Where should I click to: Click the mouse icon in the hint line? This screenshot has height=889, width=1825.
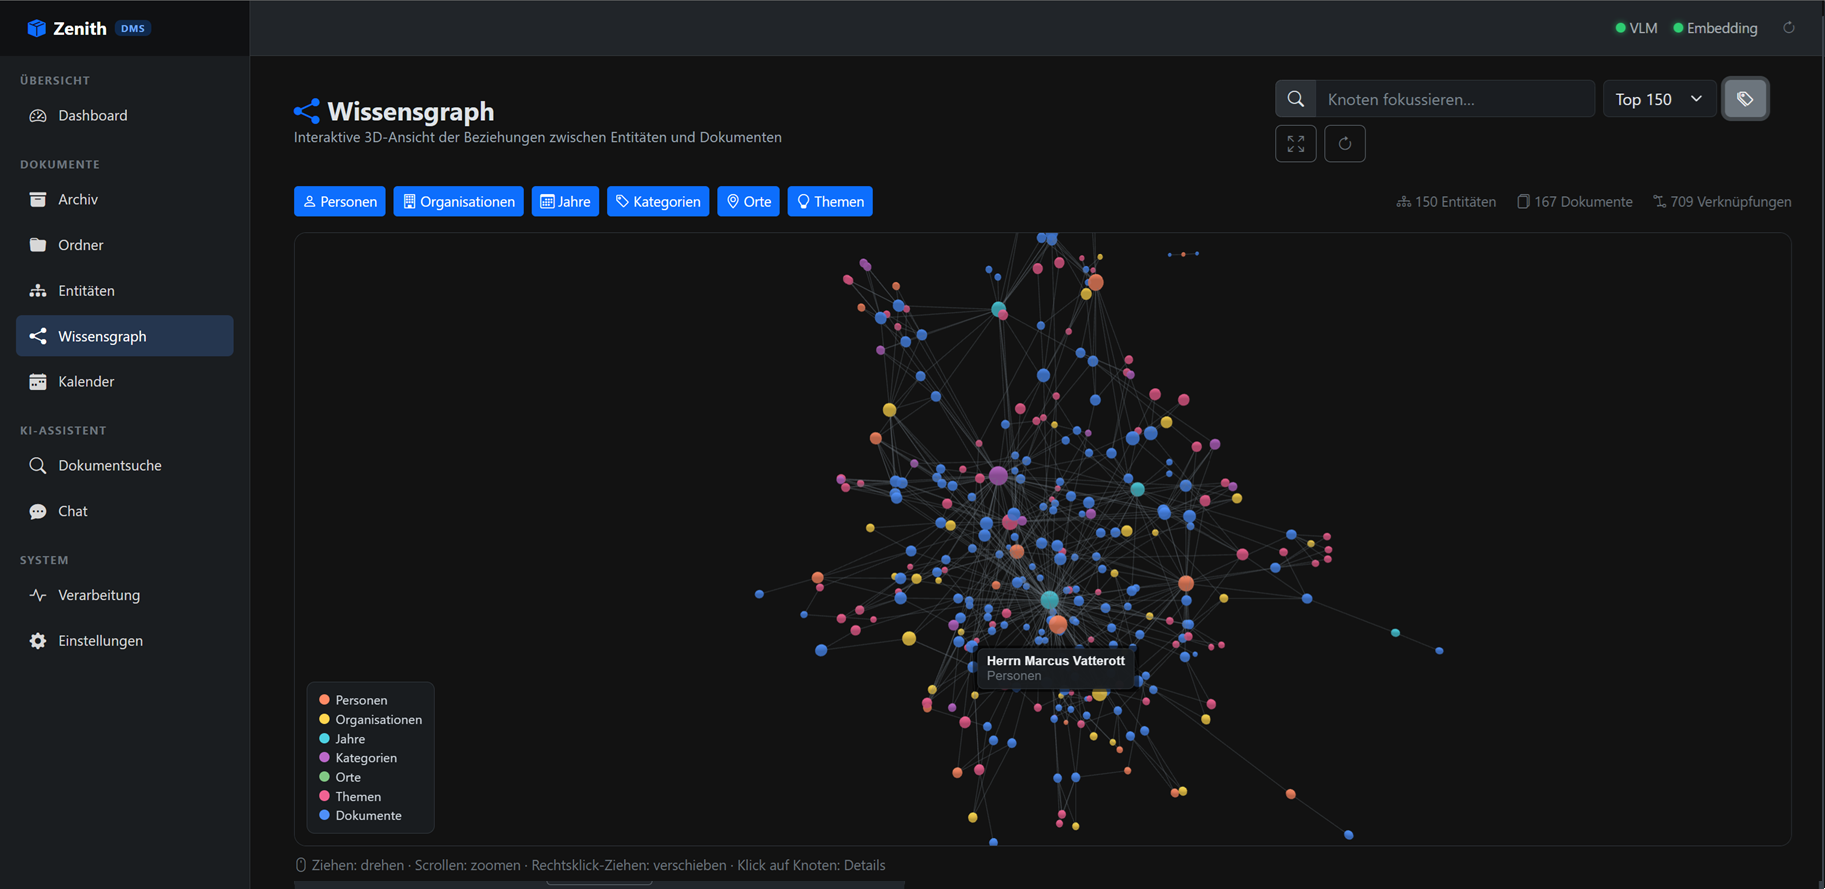pyautogui.click(x=301, y=865)
